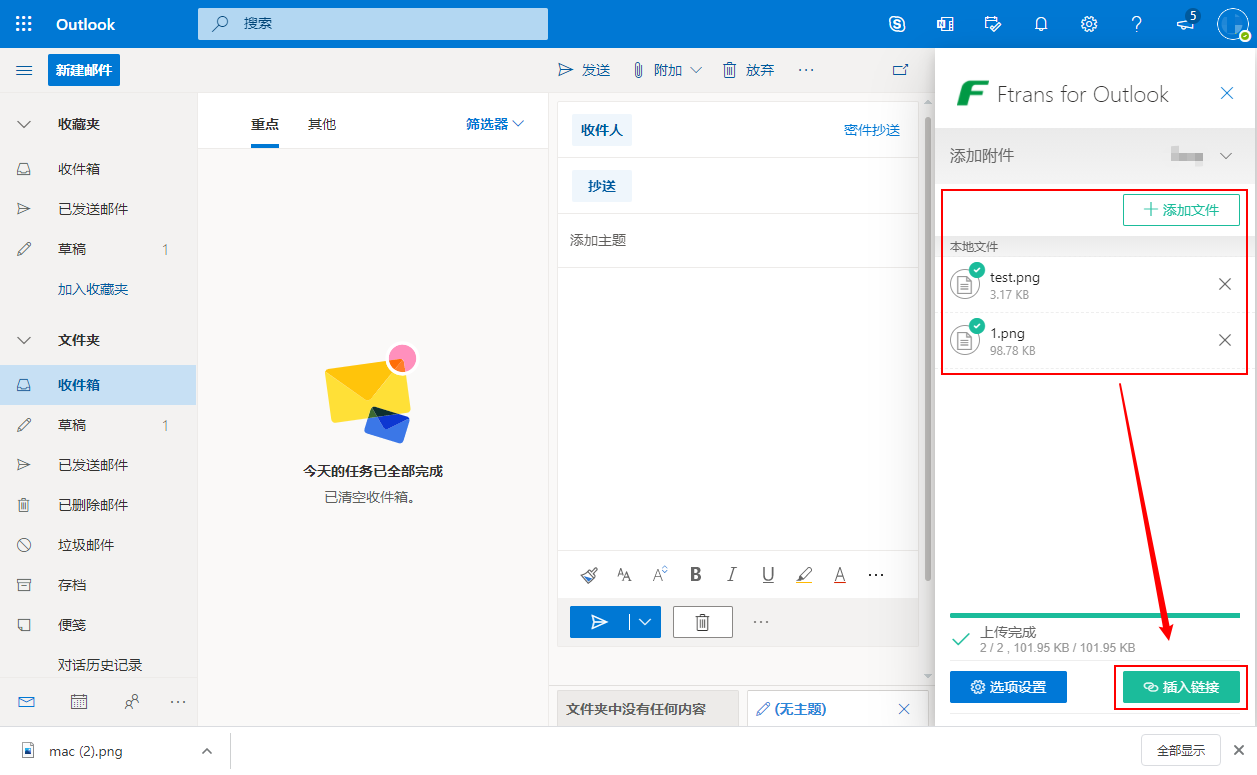Open the font color picker
Viewport: 1257px width, 775px height.
click(x=840, y=575)
